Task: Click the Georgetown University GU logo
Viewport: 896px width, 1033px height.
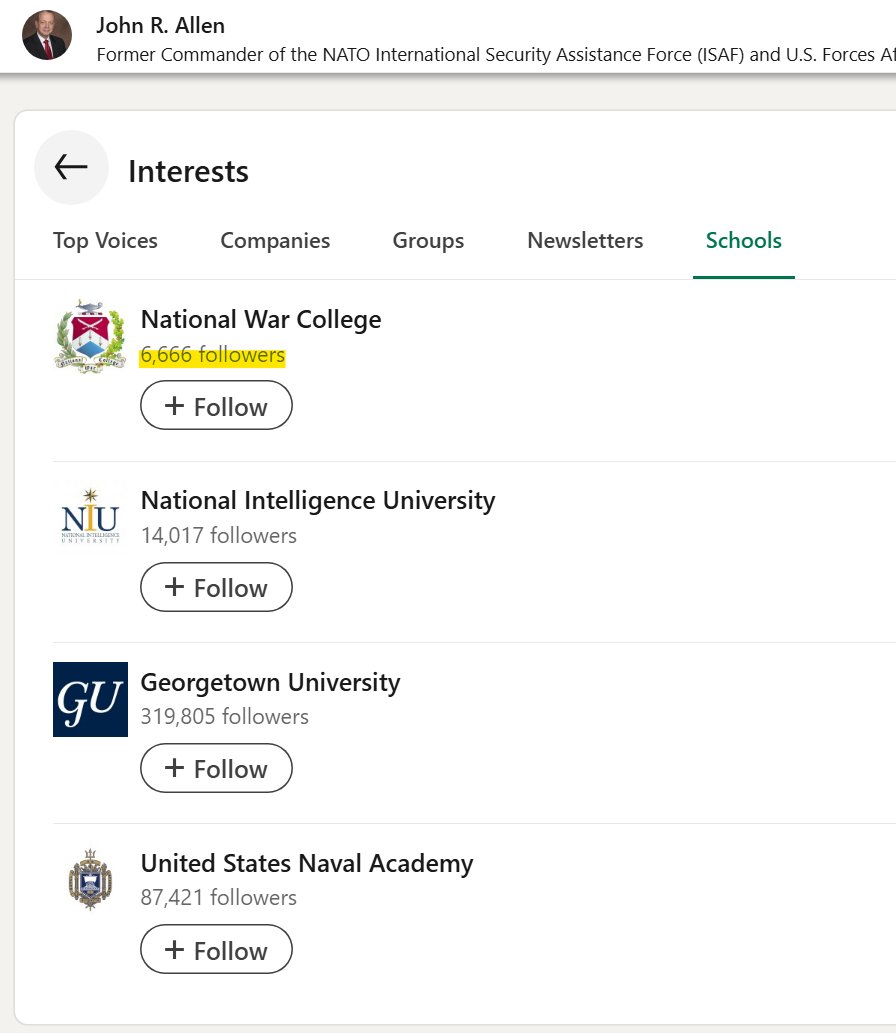Action: pyautogui.click(x=90, y=699)
